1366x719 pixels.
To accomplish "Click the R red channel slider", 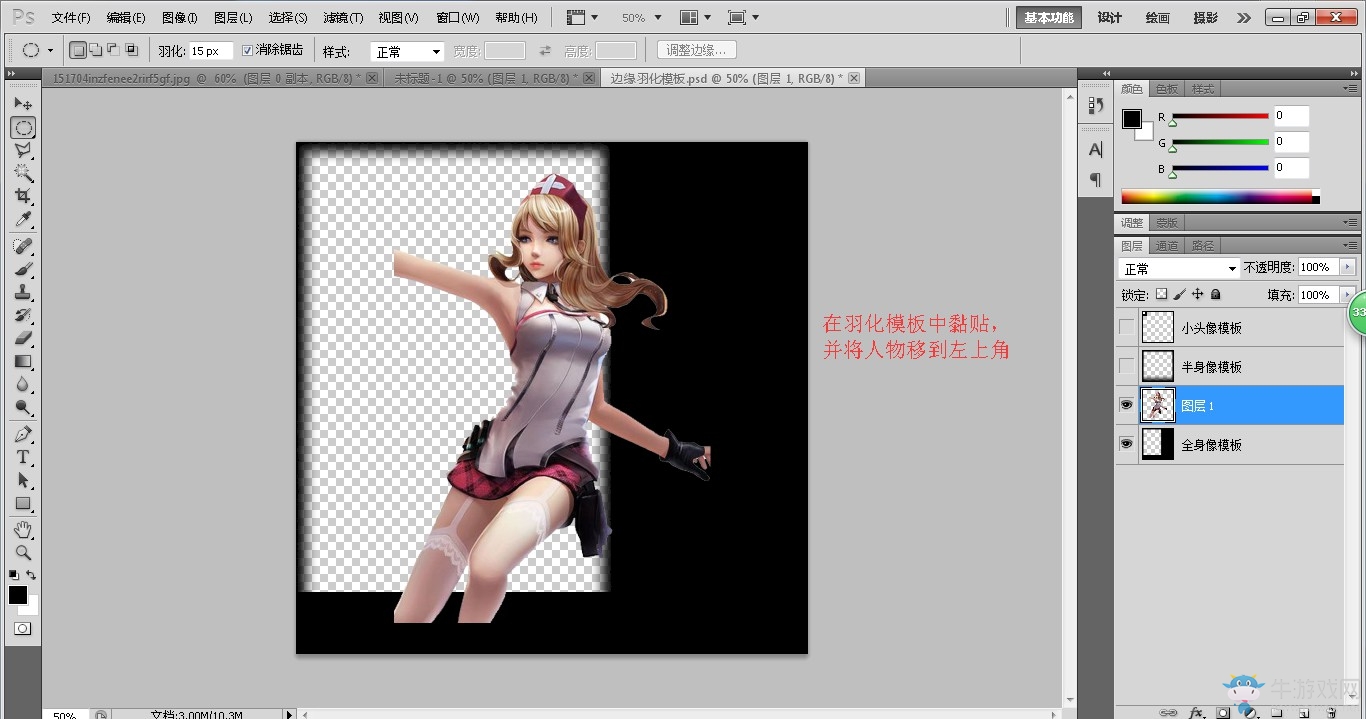I will (1220, 117).
